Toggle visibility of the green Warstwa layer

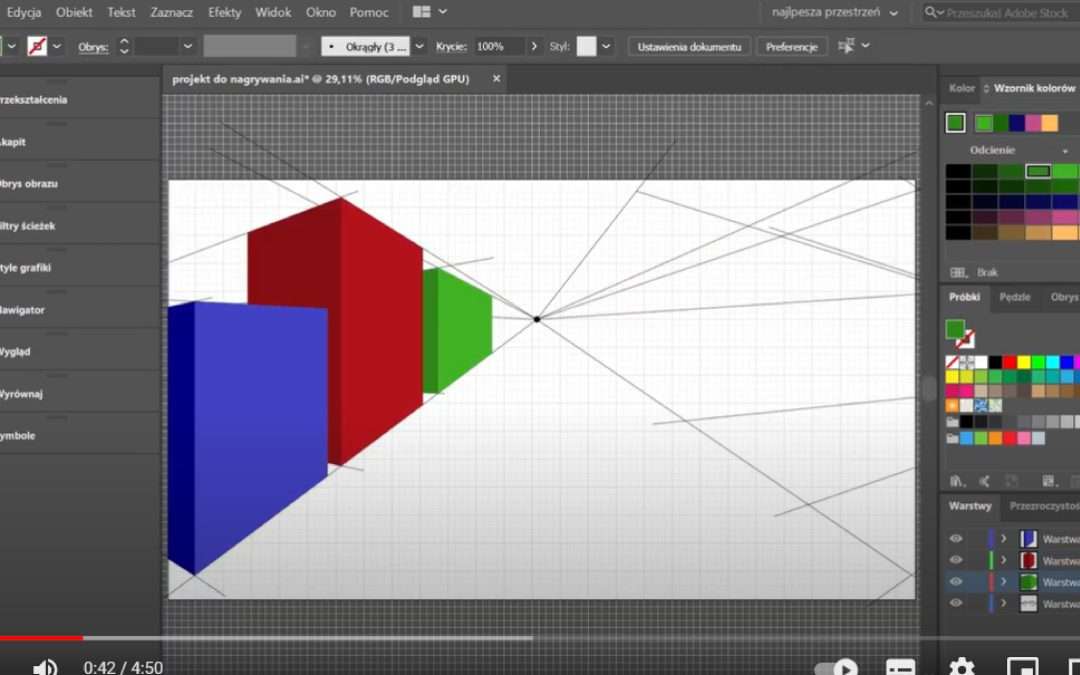point(956,582)
